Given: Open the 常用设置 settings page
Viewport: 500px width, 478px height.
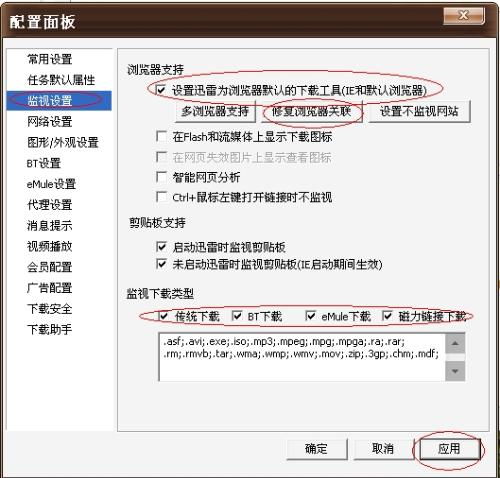Looking at the screenshot, I should point(50,59).
